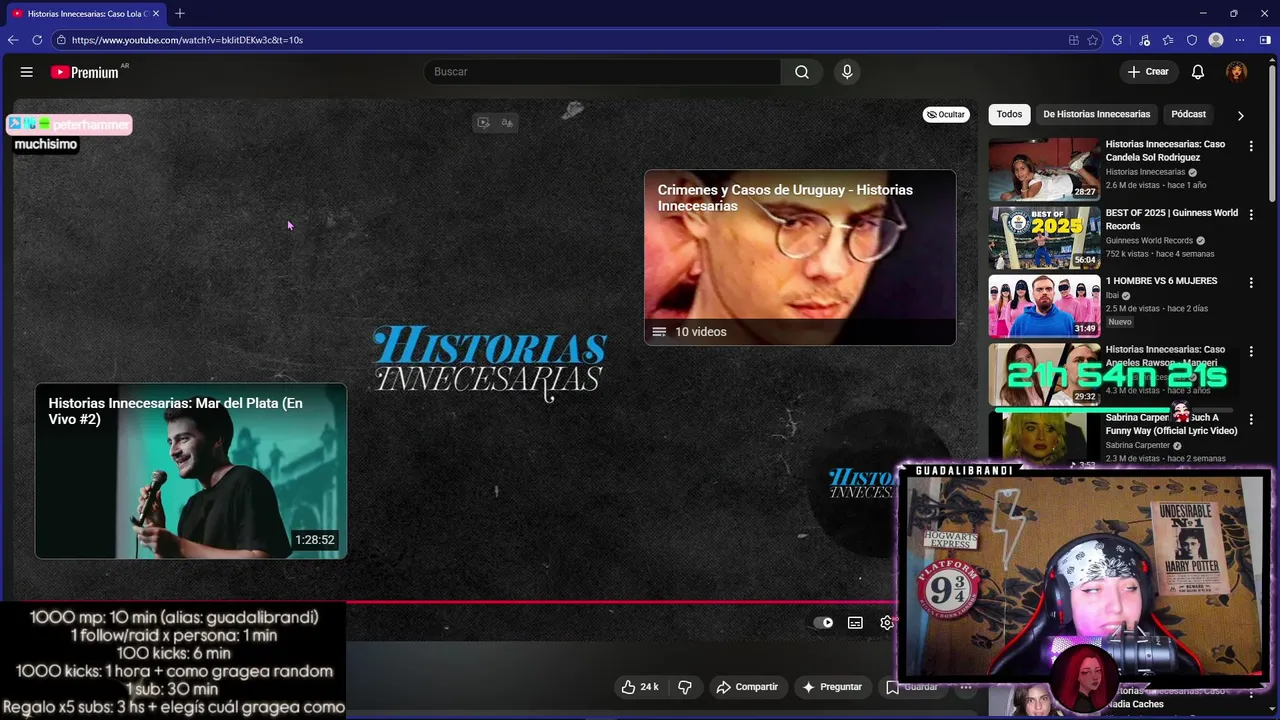Open Crimenes y Casos de Uruguay playlist card

click(800, 258)
